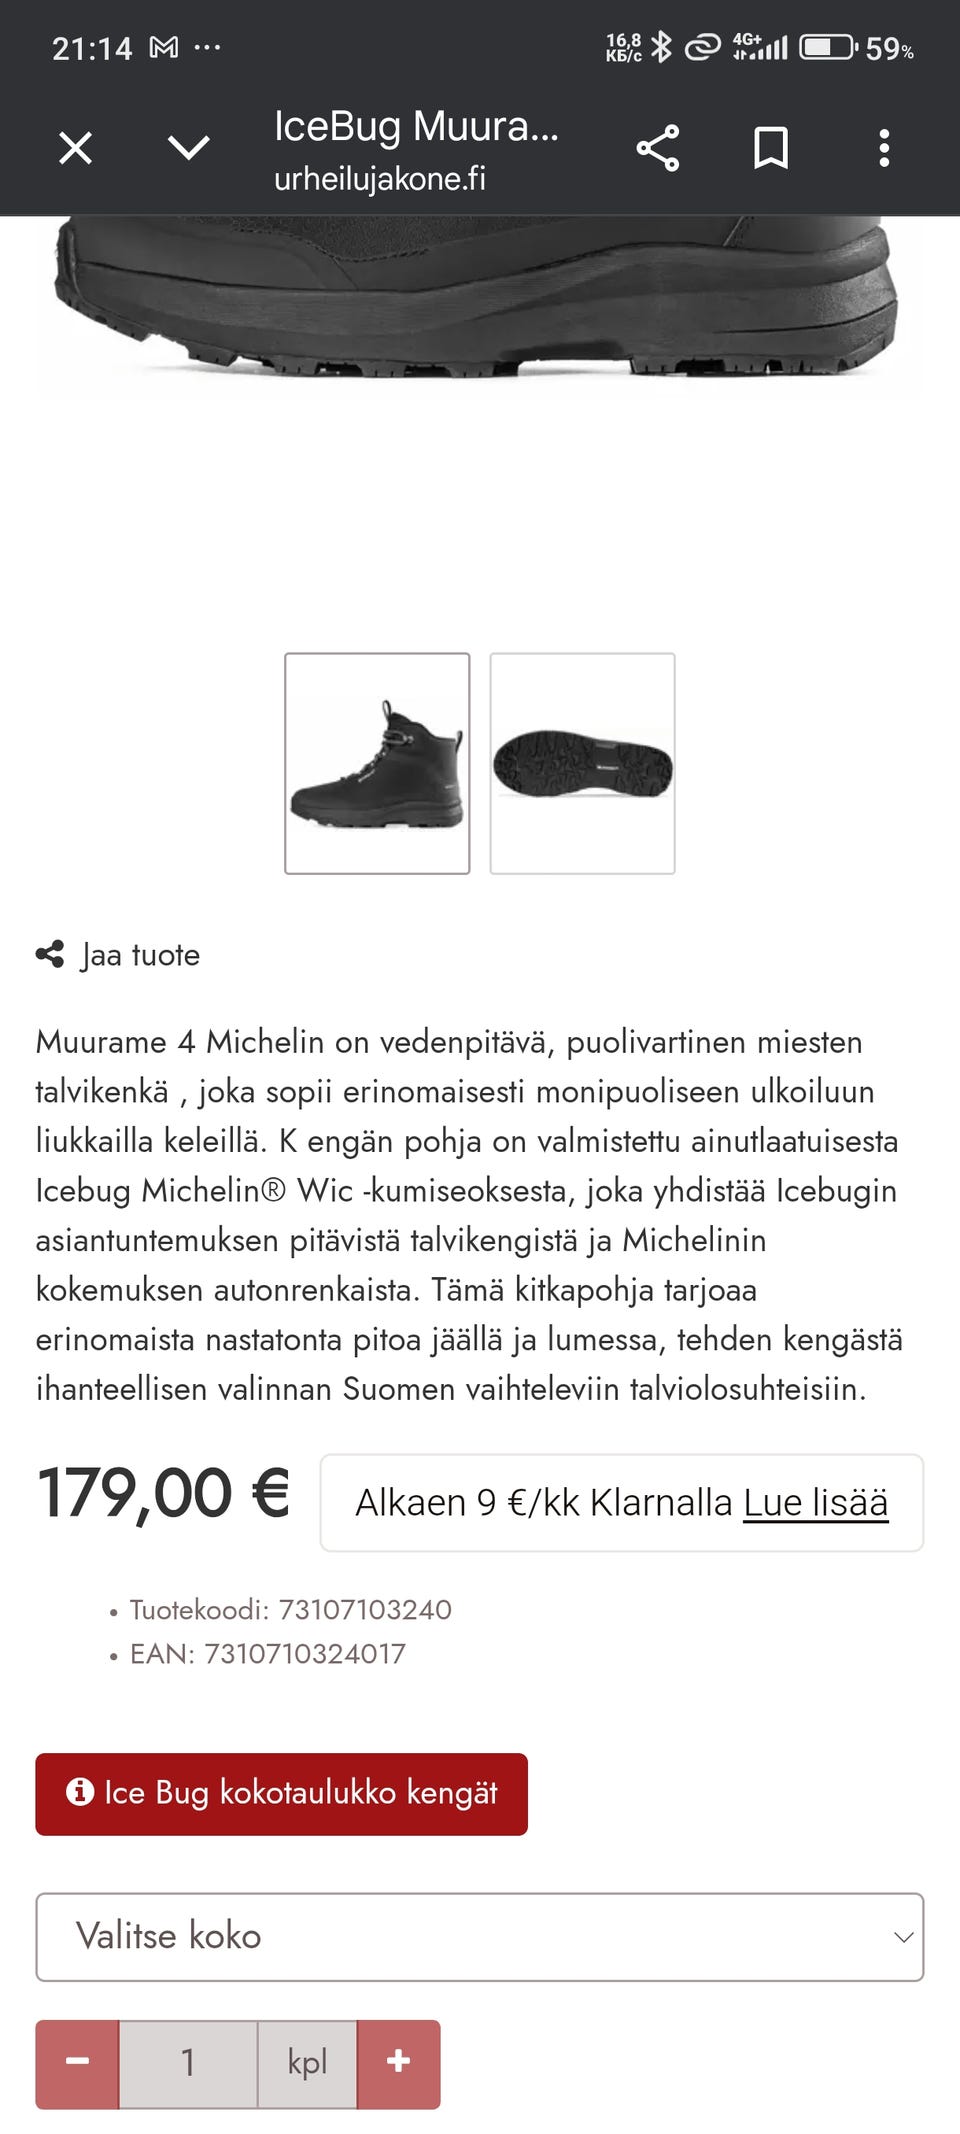
Task: Tap info icon on size chart button
Action: click(80, 1792)
